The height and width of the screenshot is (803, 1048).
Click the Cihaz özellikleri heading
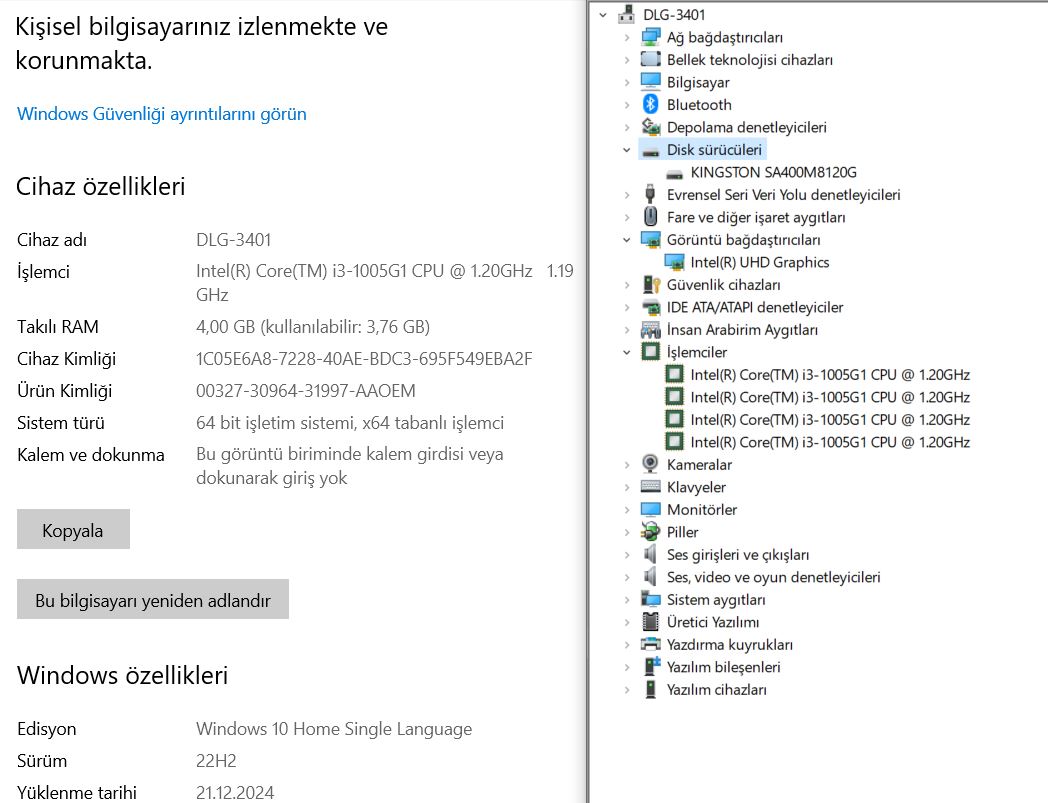click(x=100, y=187)
